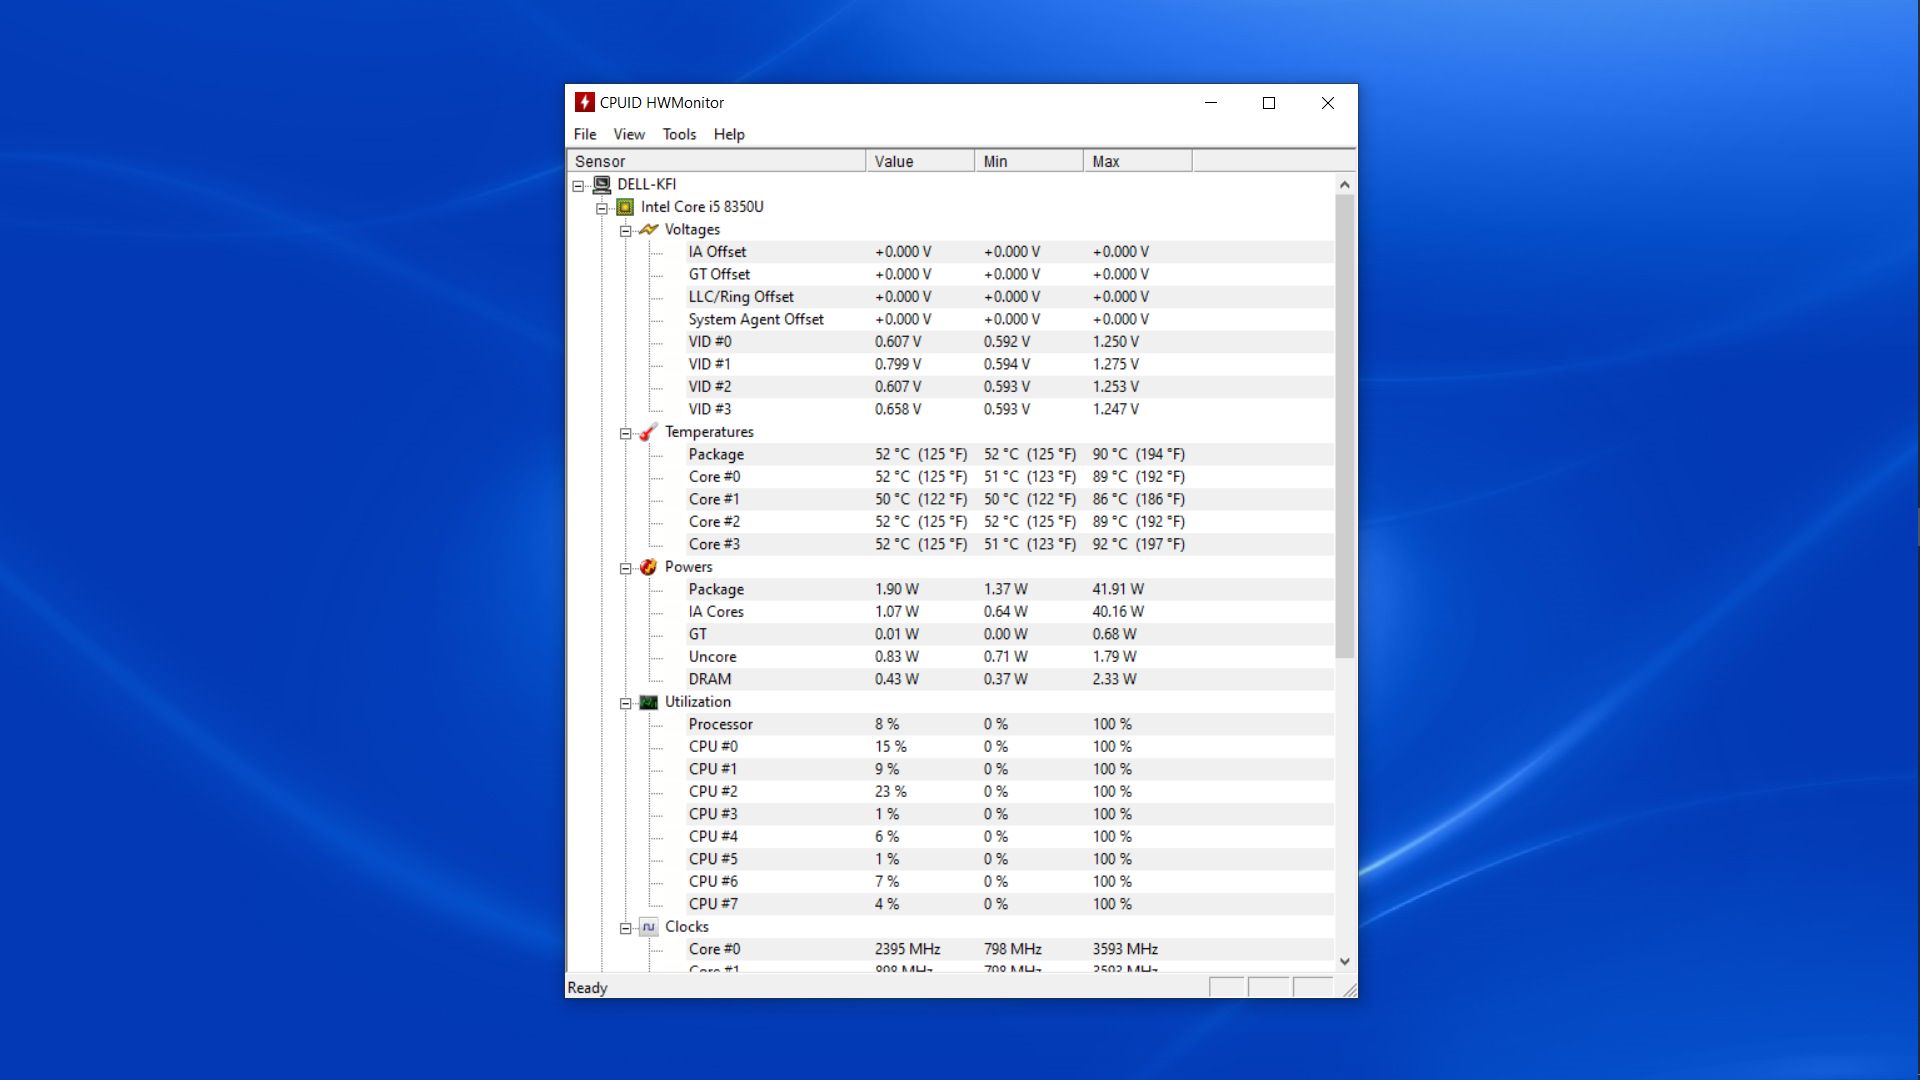The width and height of the screenshot is (1920, 1080).
Task: Click the status bar resize grip
Action: (1349, 989)
